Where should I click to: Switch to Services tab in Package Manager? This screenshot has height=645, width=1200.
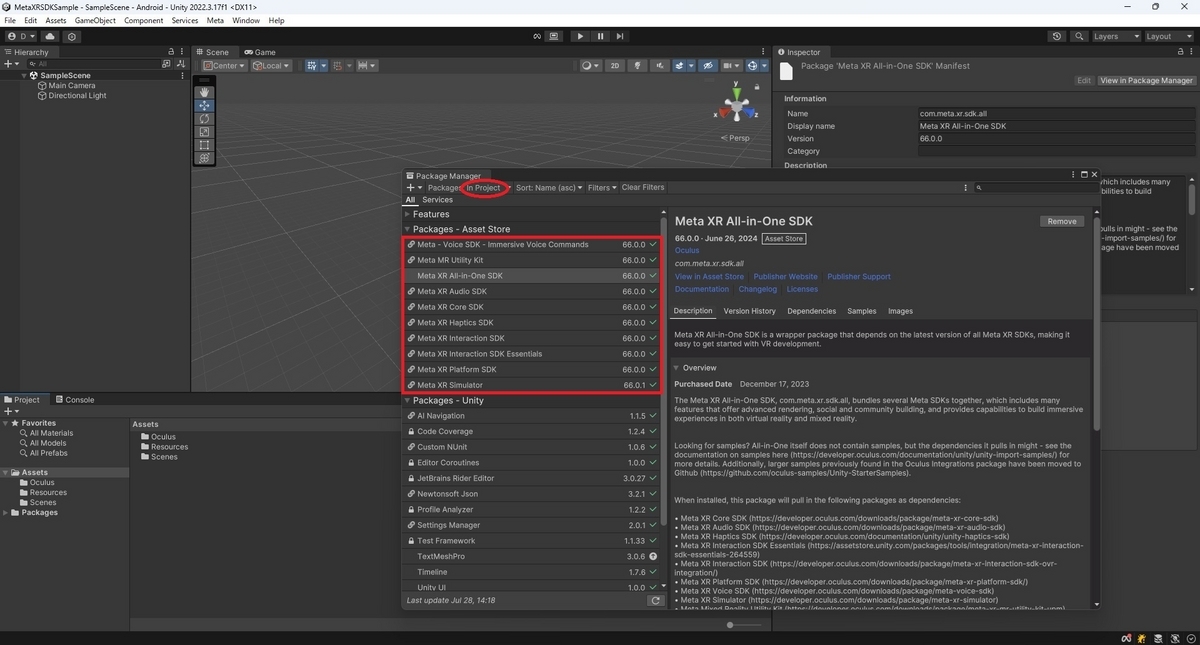(437, 200)
